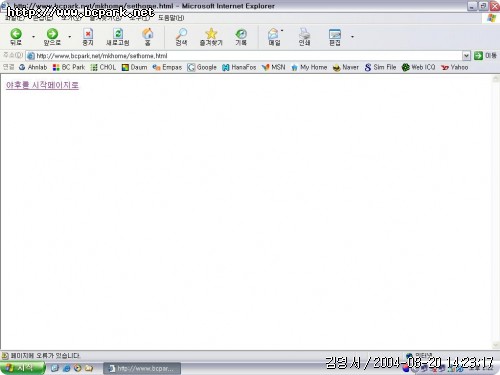This screenshot has width=500, height=375.
Task: Stop page loading with the red X icon
Action: click(88, 36)
